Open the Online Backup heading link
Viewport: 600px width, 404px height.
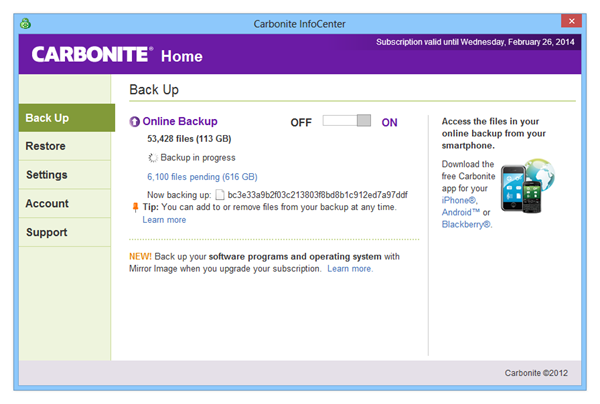tap(180, 121)
